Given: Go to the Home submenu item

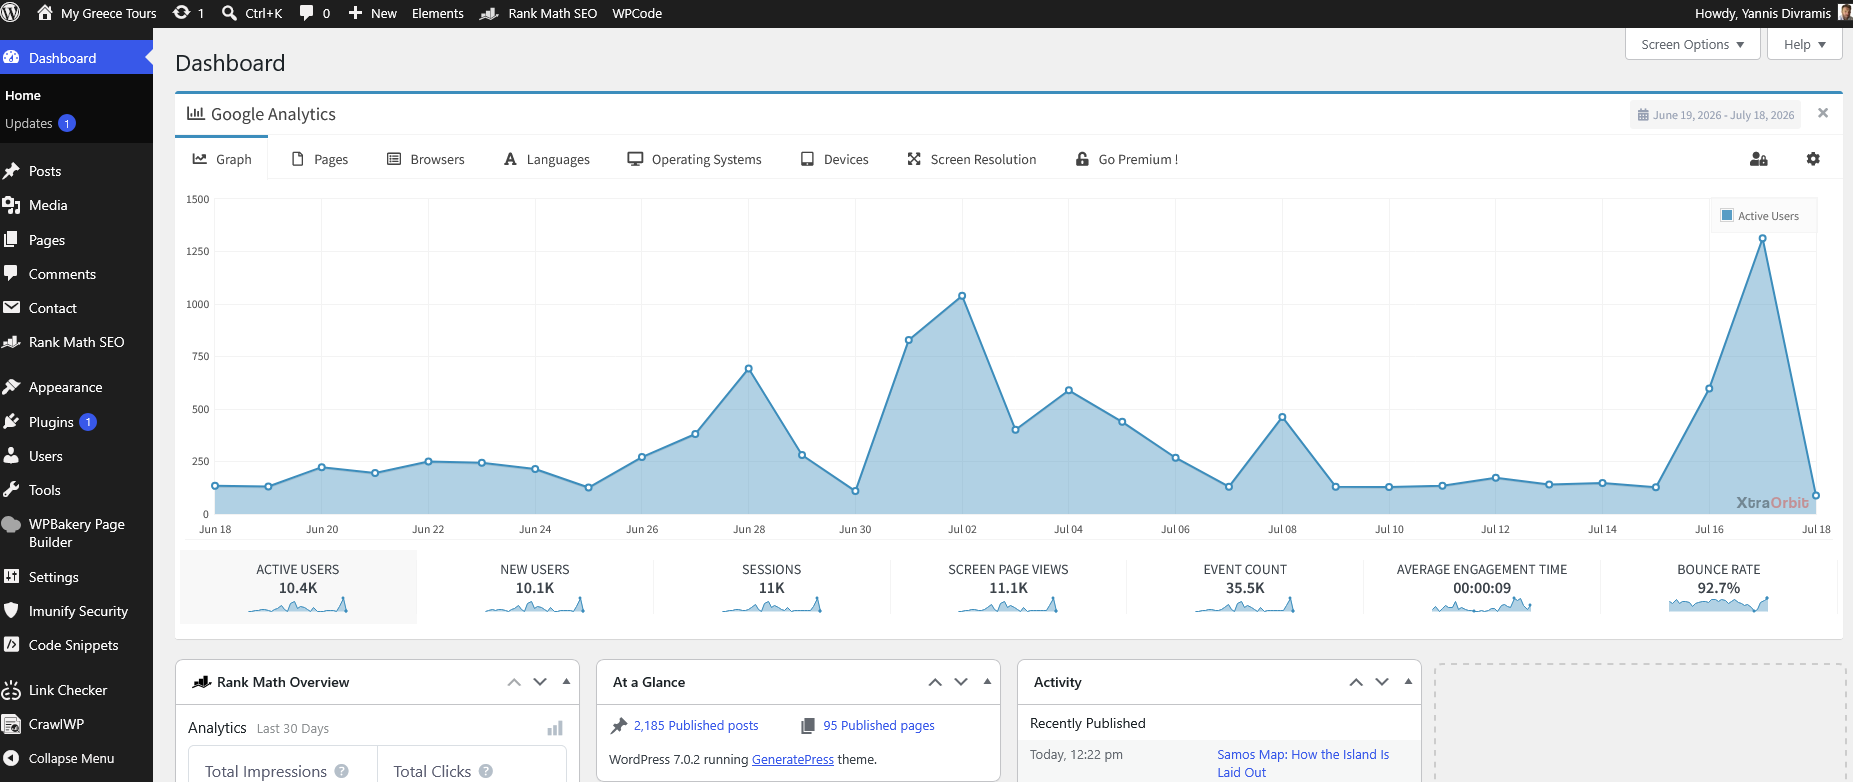Looking at the screenshot, I should (x=23, y=95).
